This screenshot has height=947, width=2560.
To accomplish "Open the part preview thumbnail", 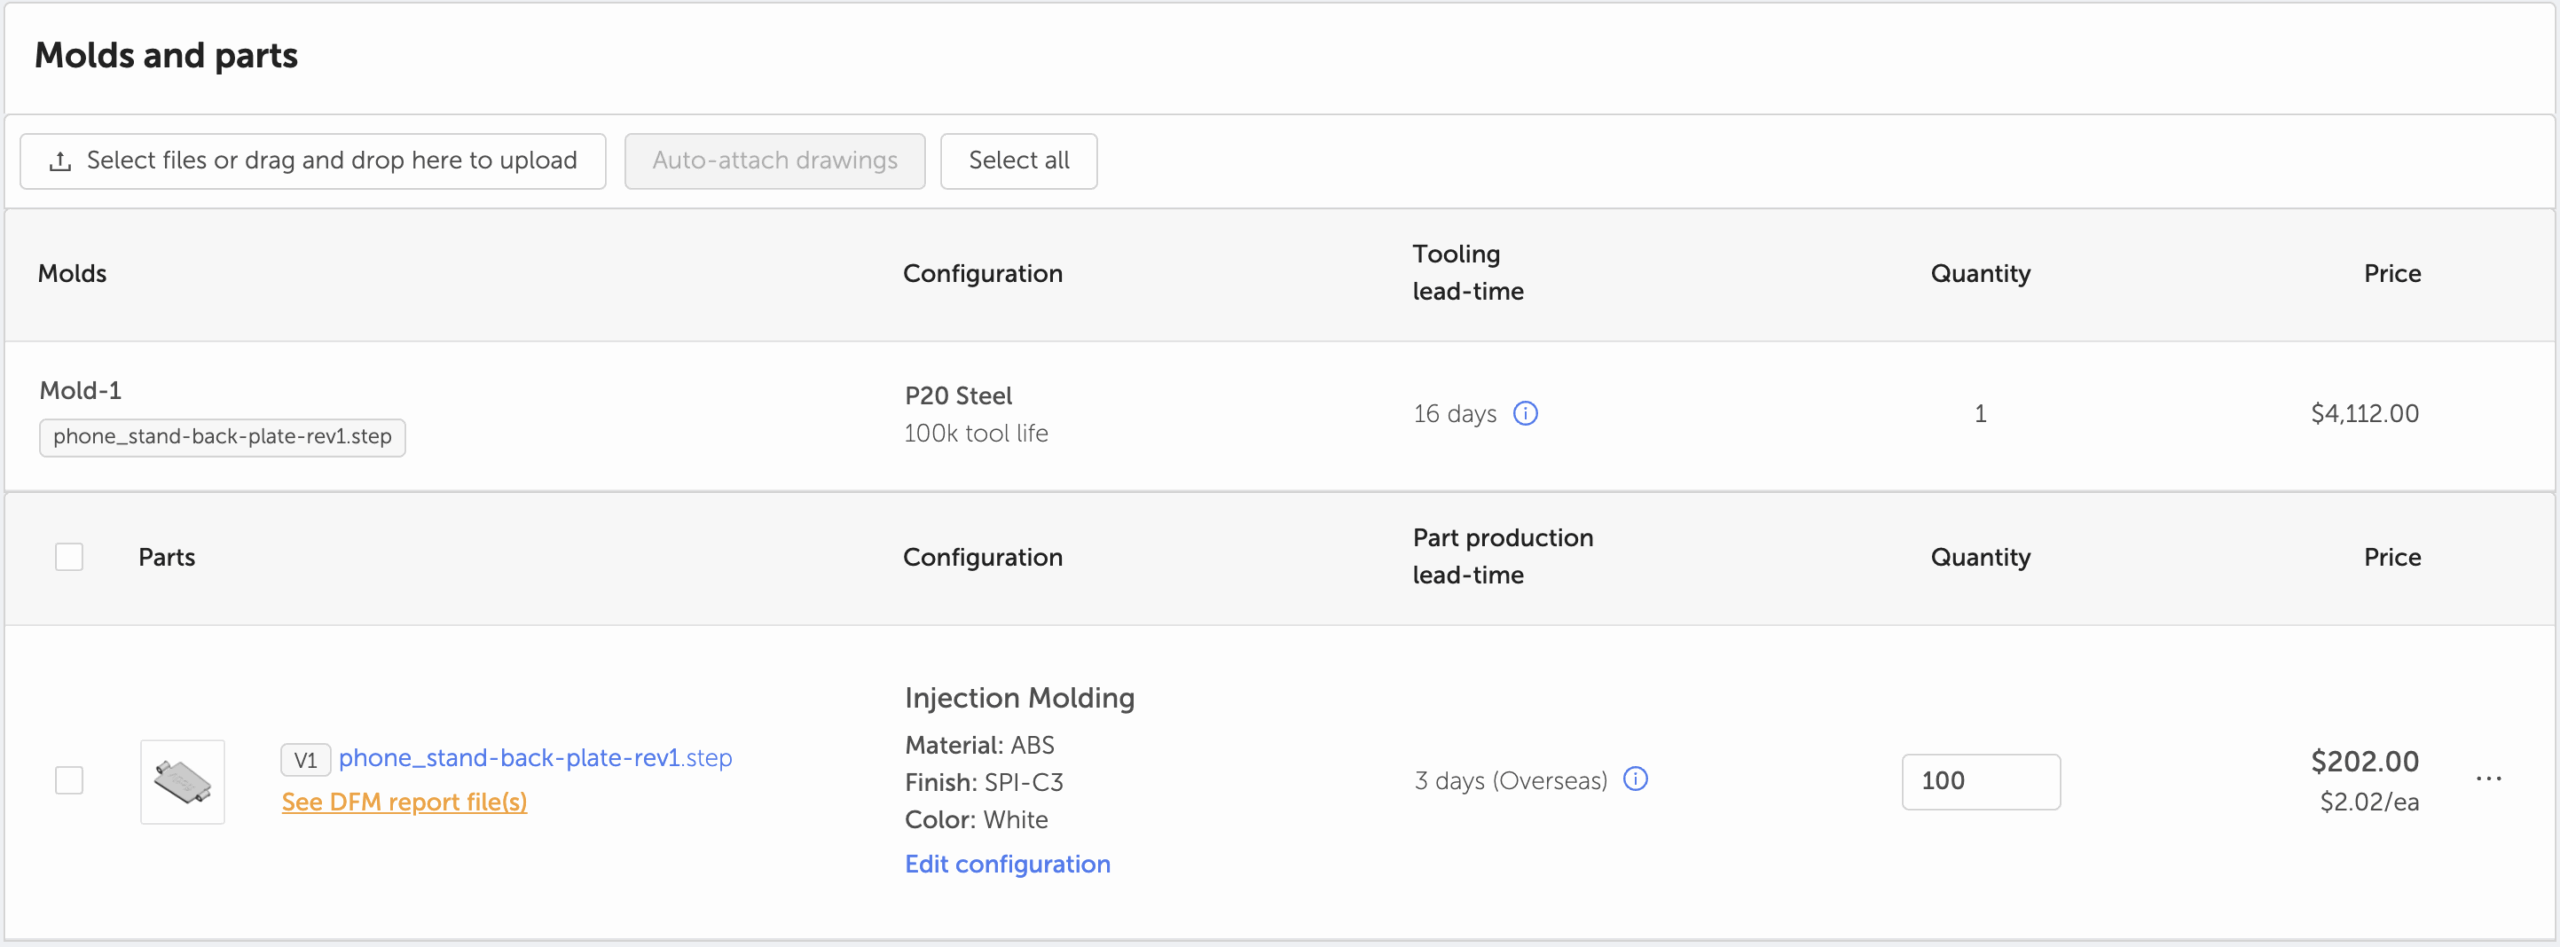I will pyautogui.click(x=183, y=782).
